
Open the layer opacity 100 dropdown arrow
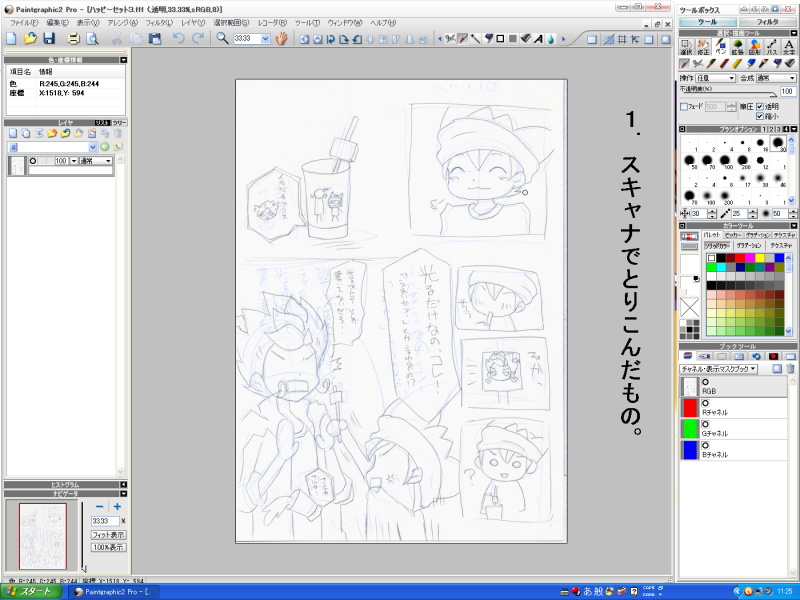(x=74, y=161)
